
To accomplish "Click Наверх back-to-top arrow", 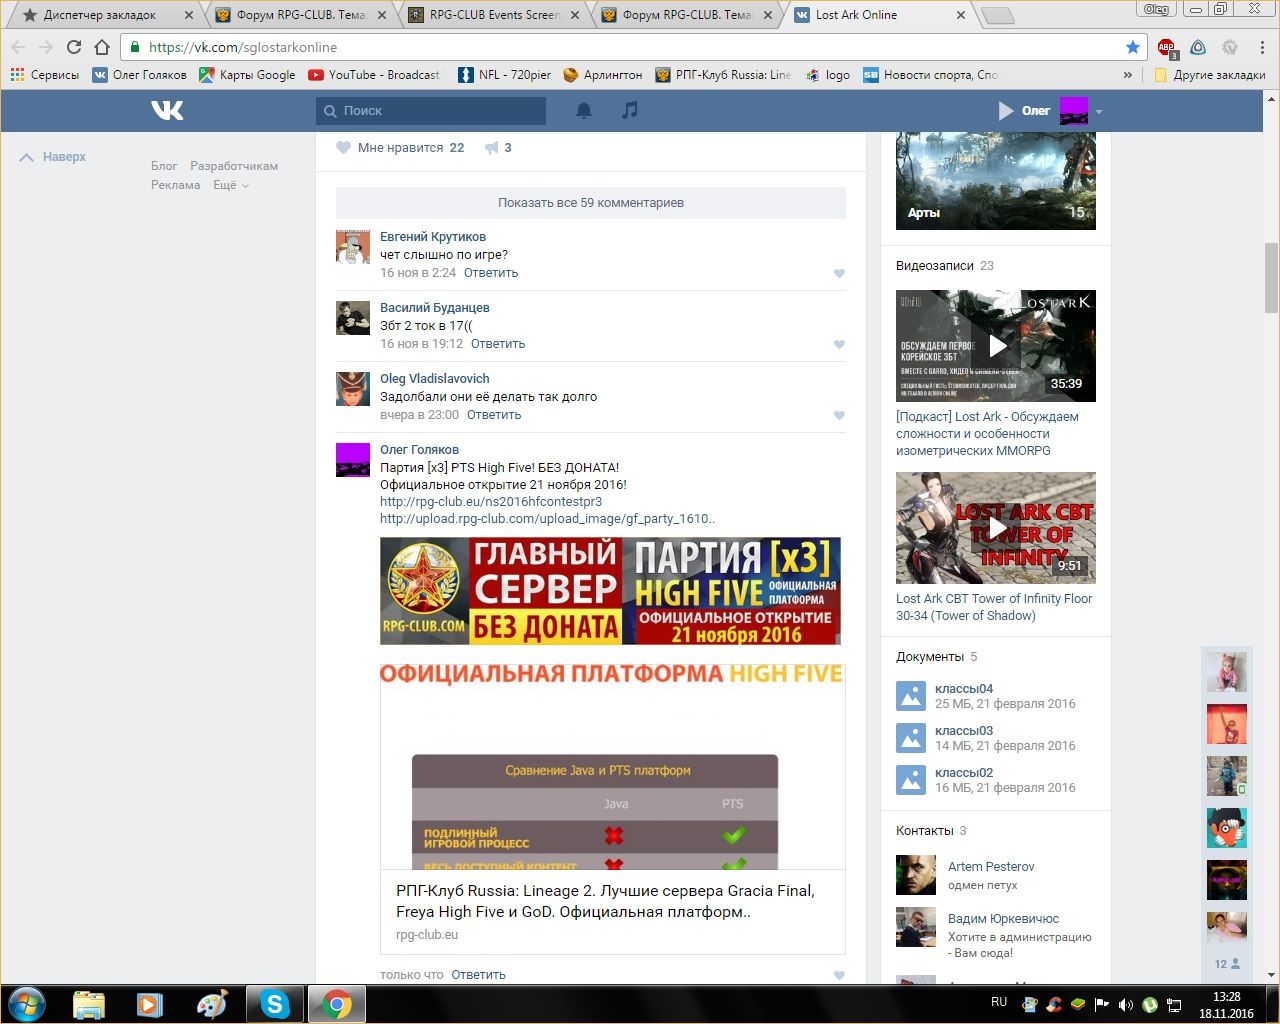I will tap(53, 157).
